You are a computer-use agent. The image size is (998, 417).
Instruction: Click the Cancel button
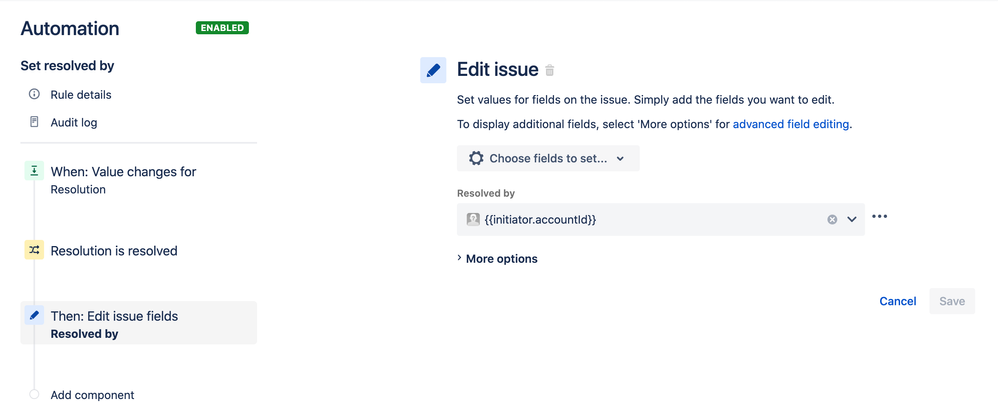[x=897, y=301]
